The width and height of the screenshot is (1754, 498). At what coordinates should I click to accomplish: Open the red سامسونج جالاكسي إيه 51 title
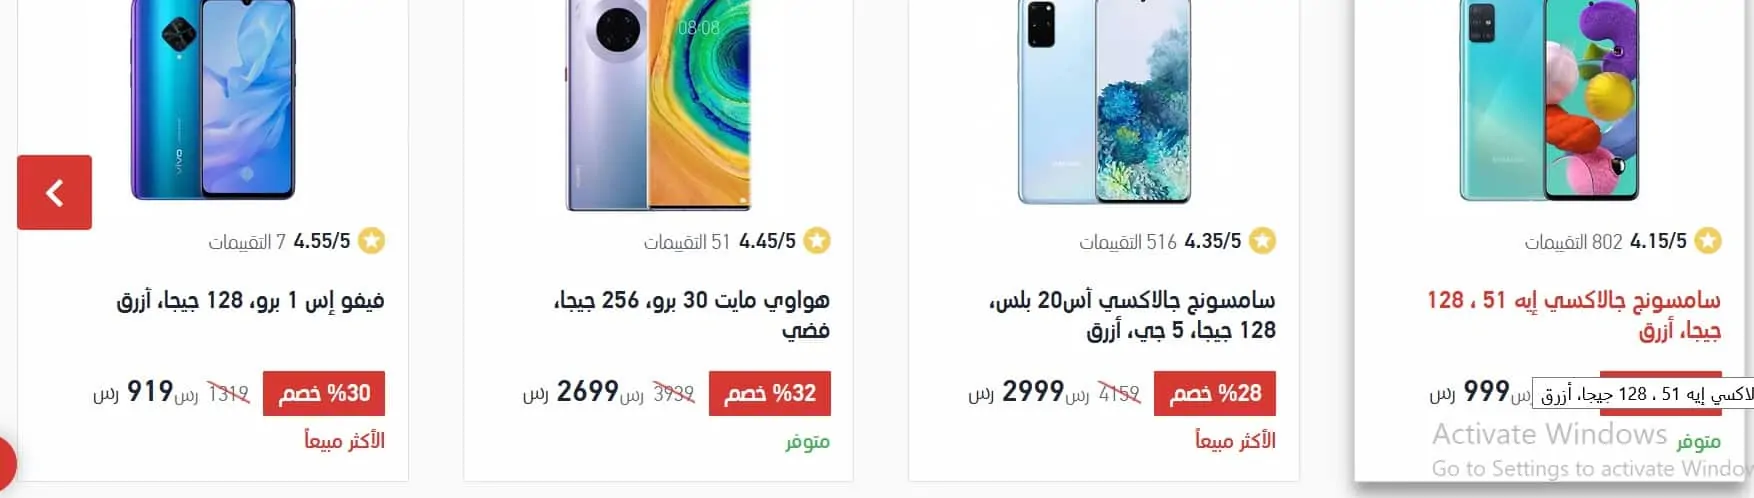click(1574, 314)
